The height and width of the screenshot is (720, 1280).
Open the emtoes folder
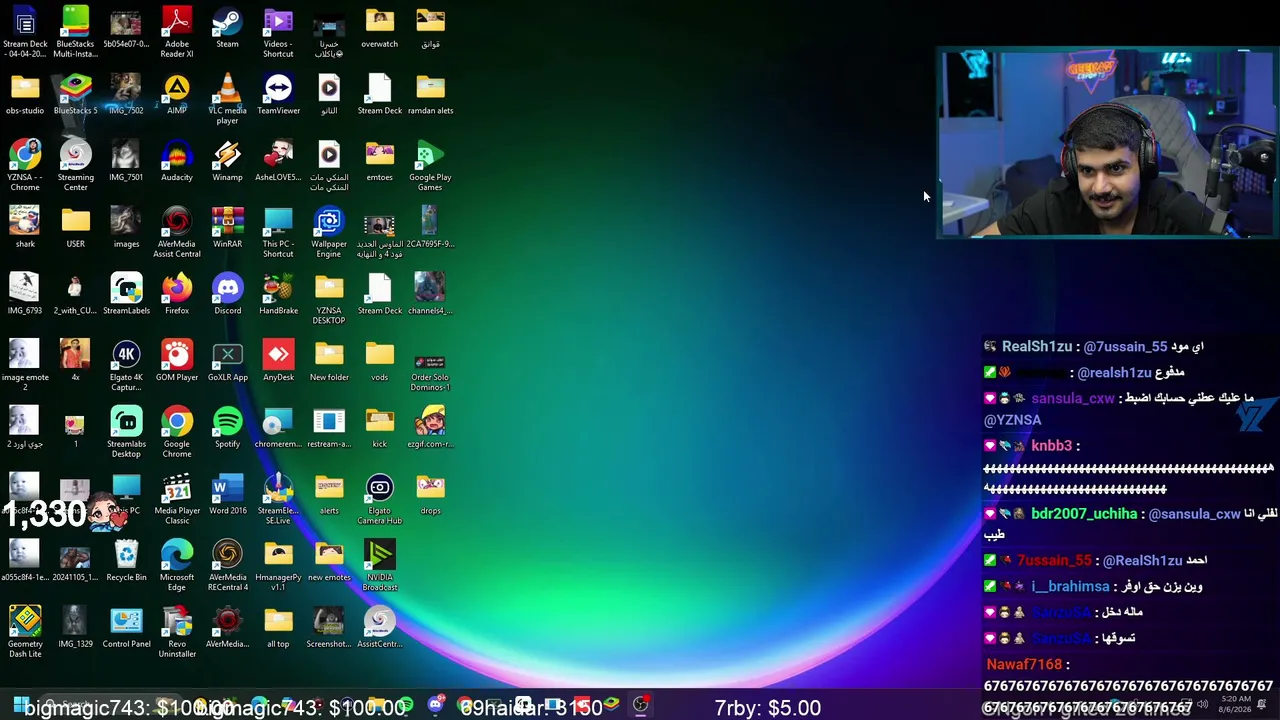coord(379,161)
